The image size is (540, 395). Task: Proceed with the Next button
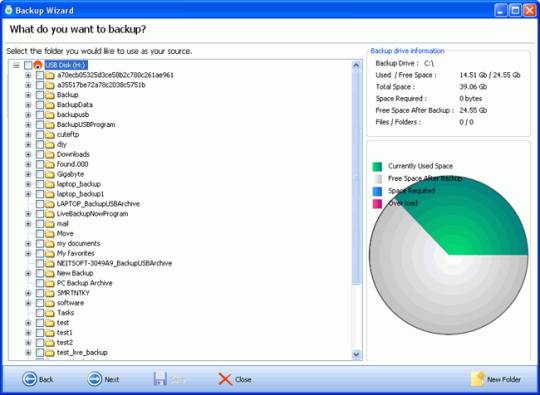pos(103,379)
